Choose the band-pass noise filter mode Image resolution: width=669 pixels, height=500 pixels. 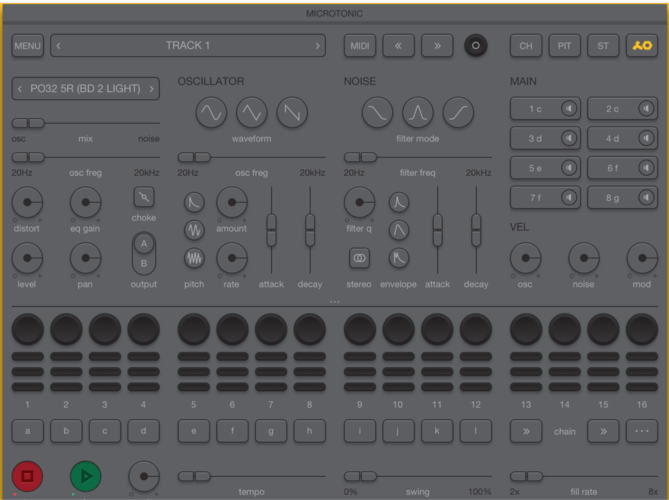[x=418, y=113]
